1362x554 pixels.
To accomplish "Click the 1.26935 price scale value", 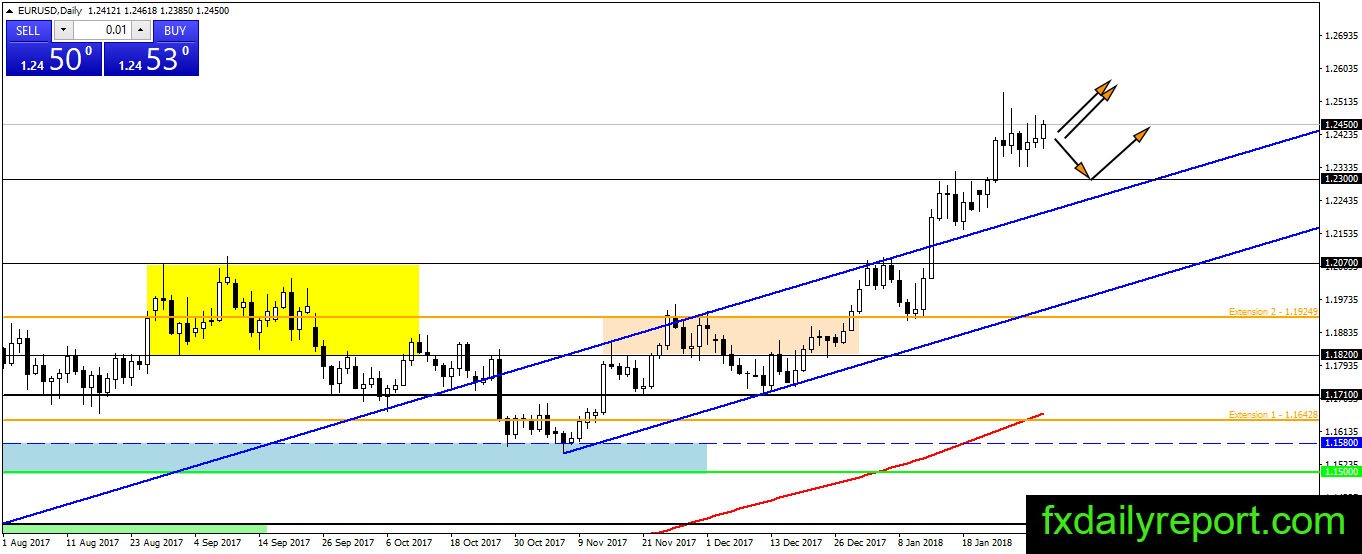I will [x=1341, y=36].
